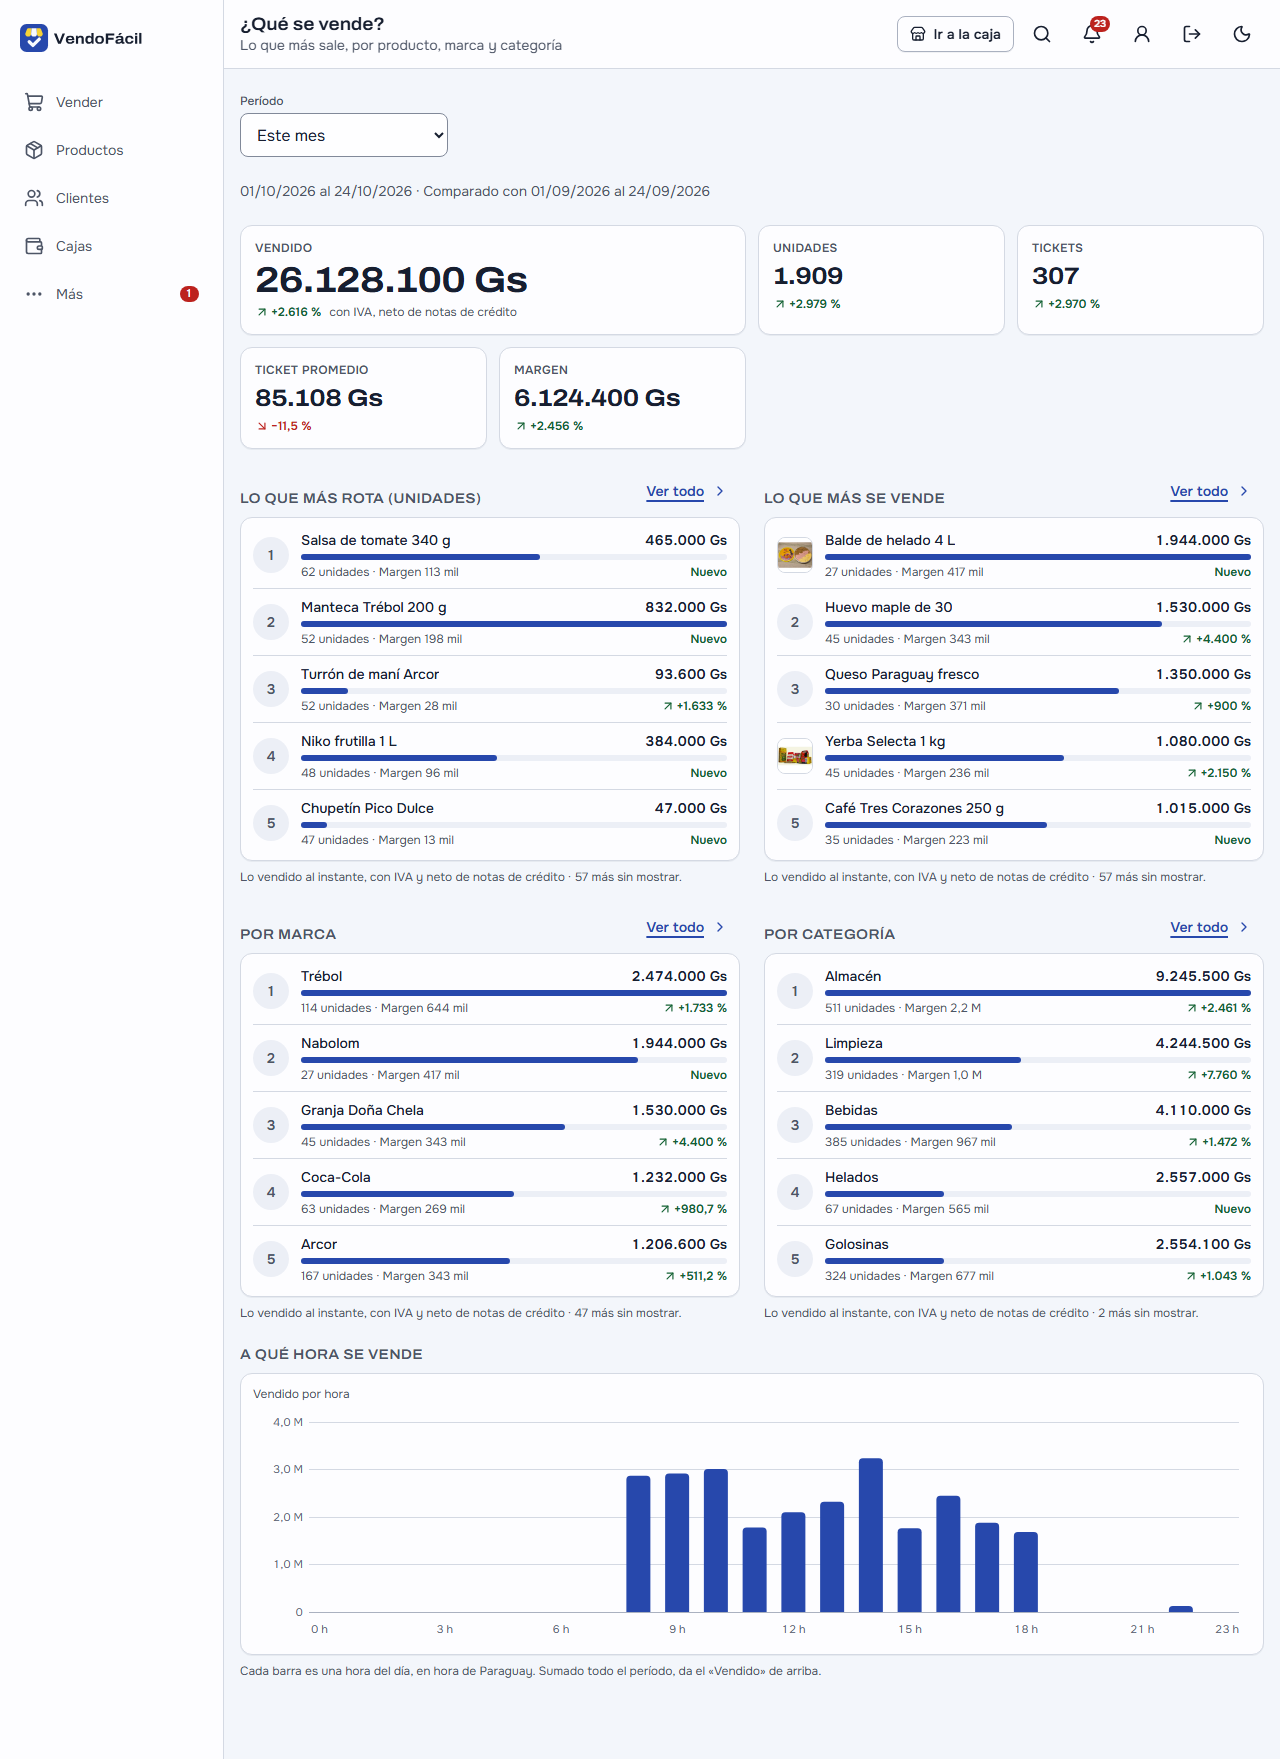The width and height of the screenshot is (1280, 1759).
Task: Open the user profile icon
Action: [x=1142, y=34]
